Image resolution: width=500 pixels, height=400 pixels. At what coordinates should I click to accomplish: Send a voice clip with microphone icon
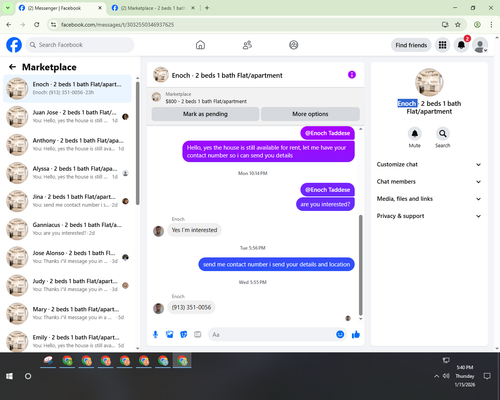(x=155, y=334)
